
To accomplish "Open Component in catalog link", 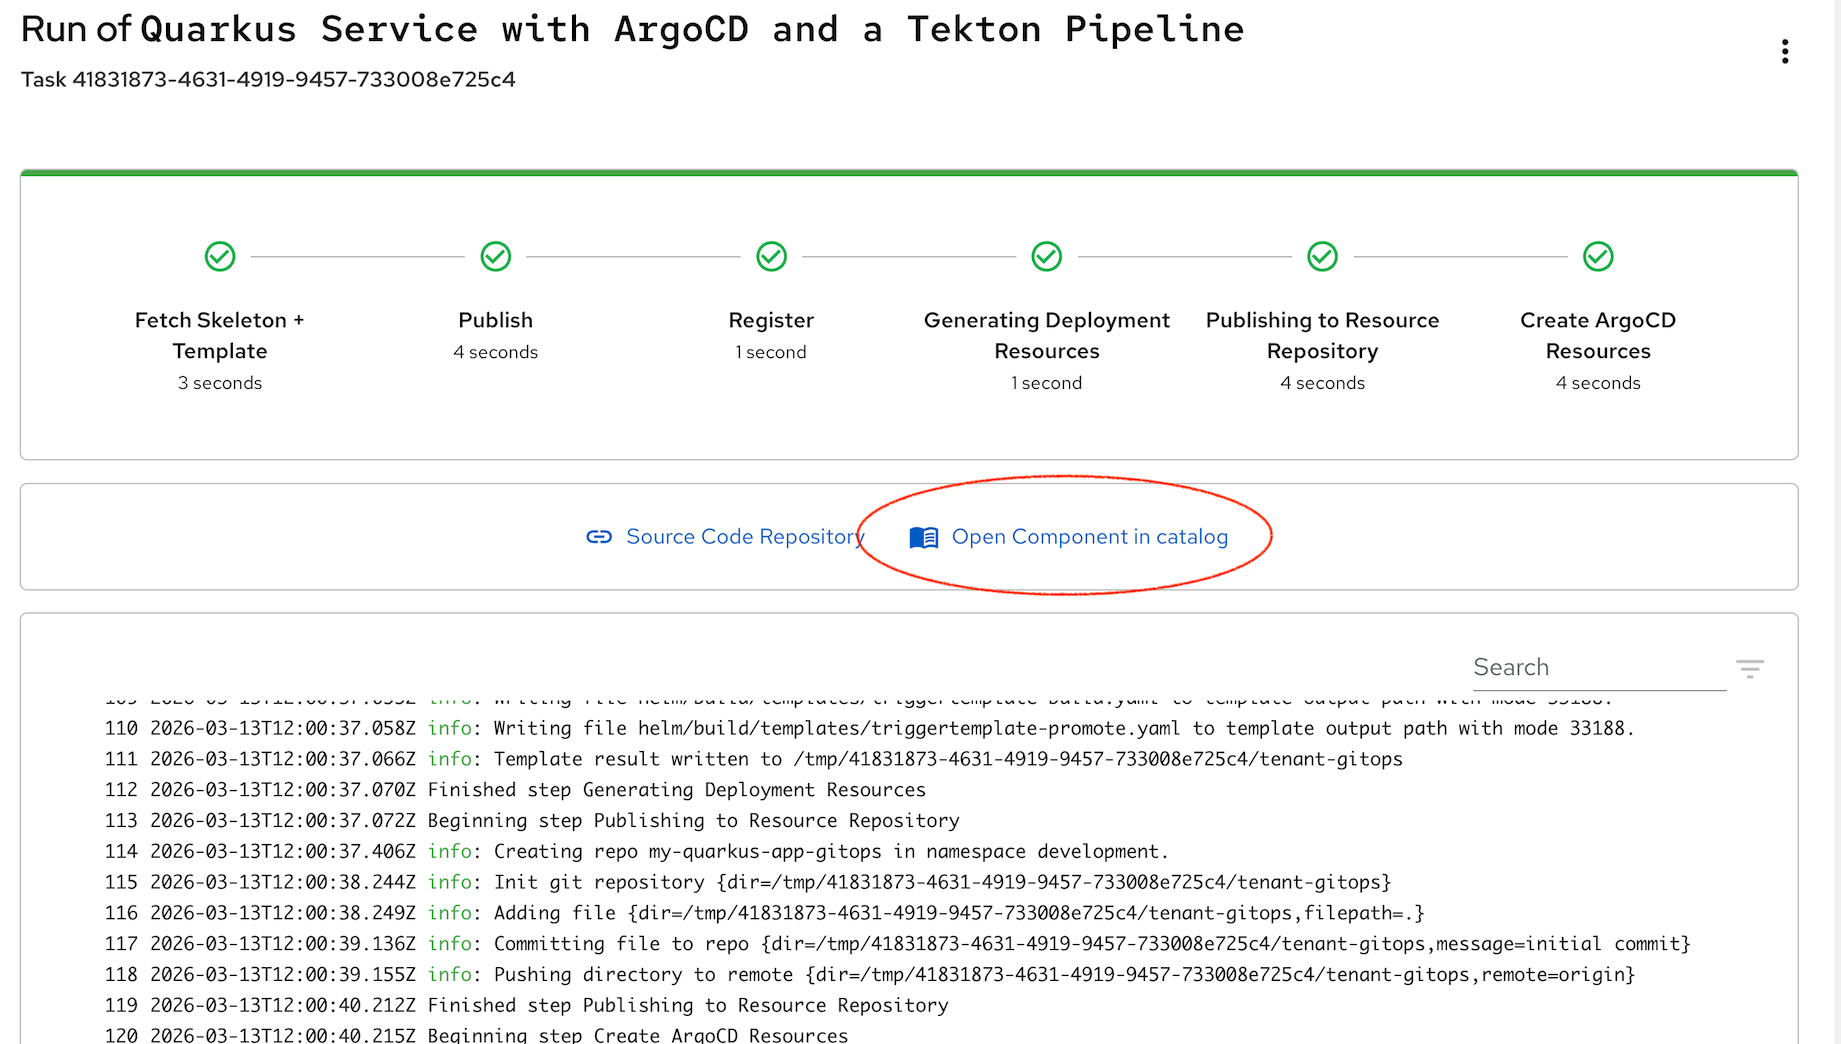I will pyautogui.click(x=1089, y=537).
